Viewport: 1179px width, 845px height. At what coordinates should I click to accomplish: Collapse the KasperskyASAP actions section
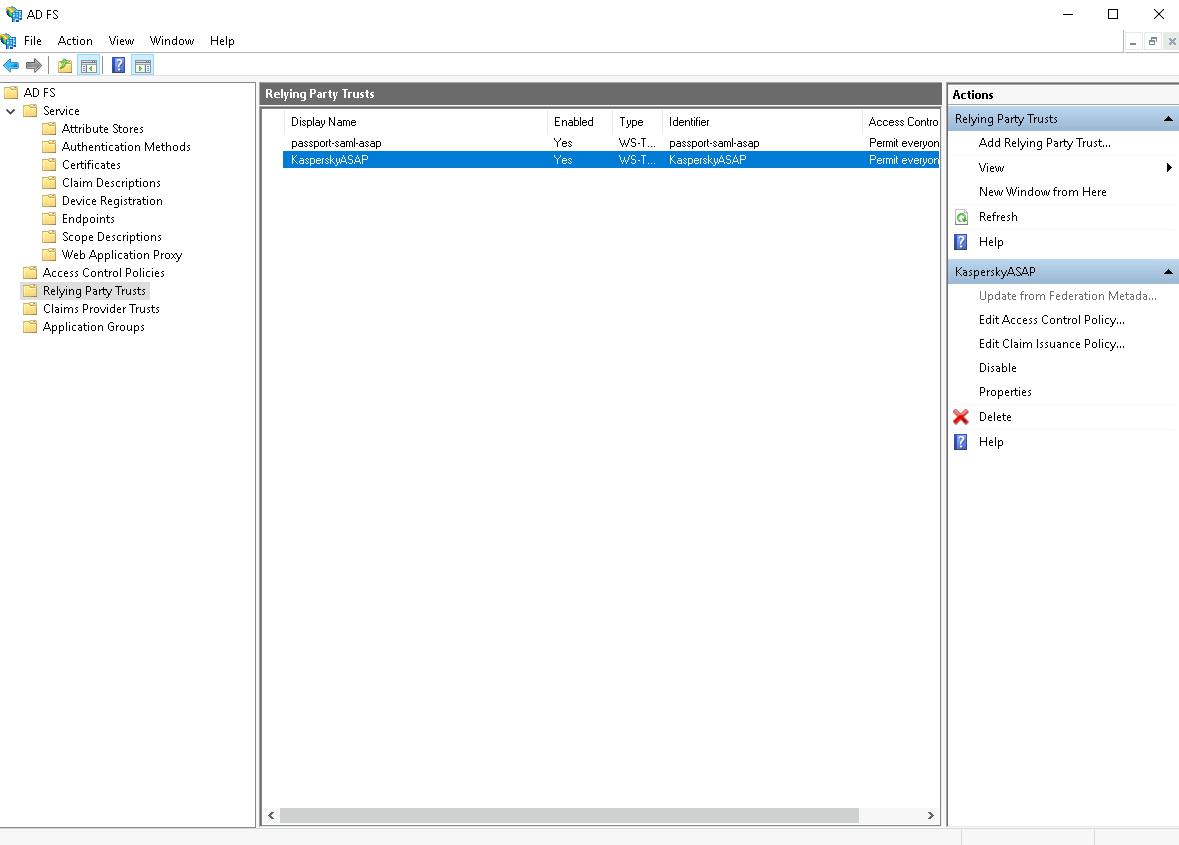[1167, 272]
